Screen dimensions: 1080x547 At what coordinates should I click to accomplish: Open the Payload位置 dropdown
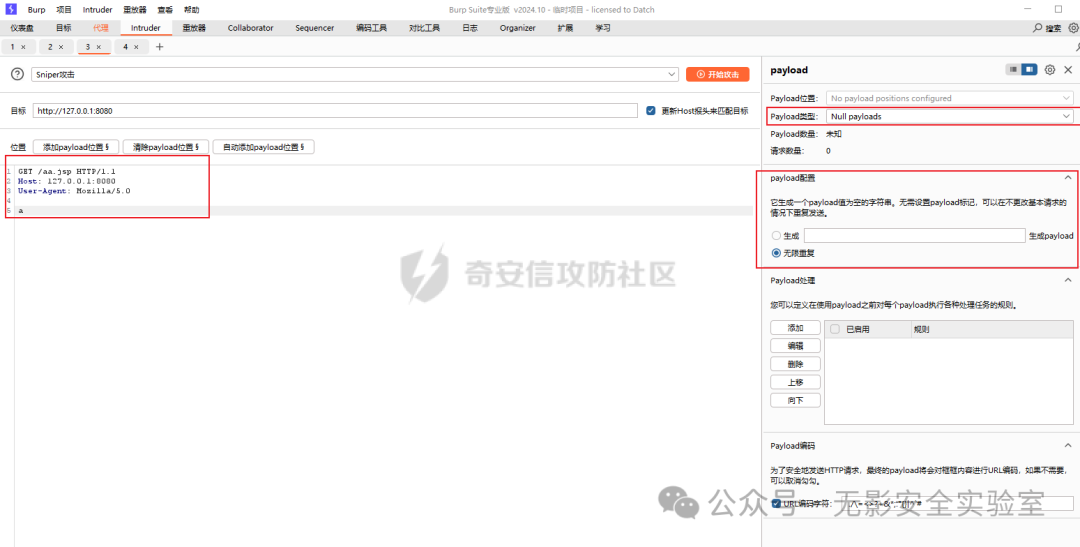click(950, 99)
